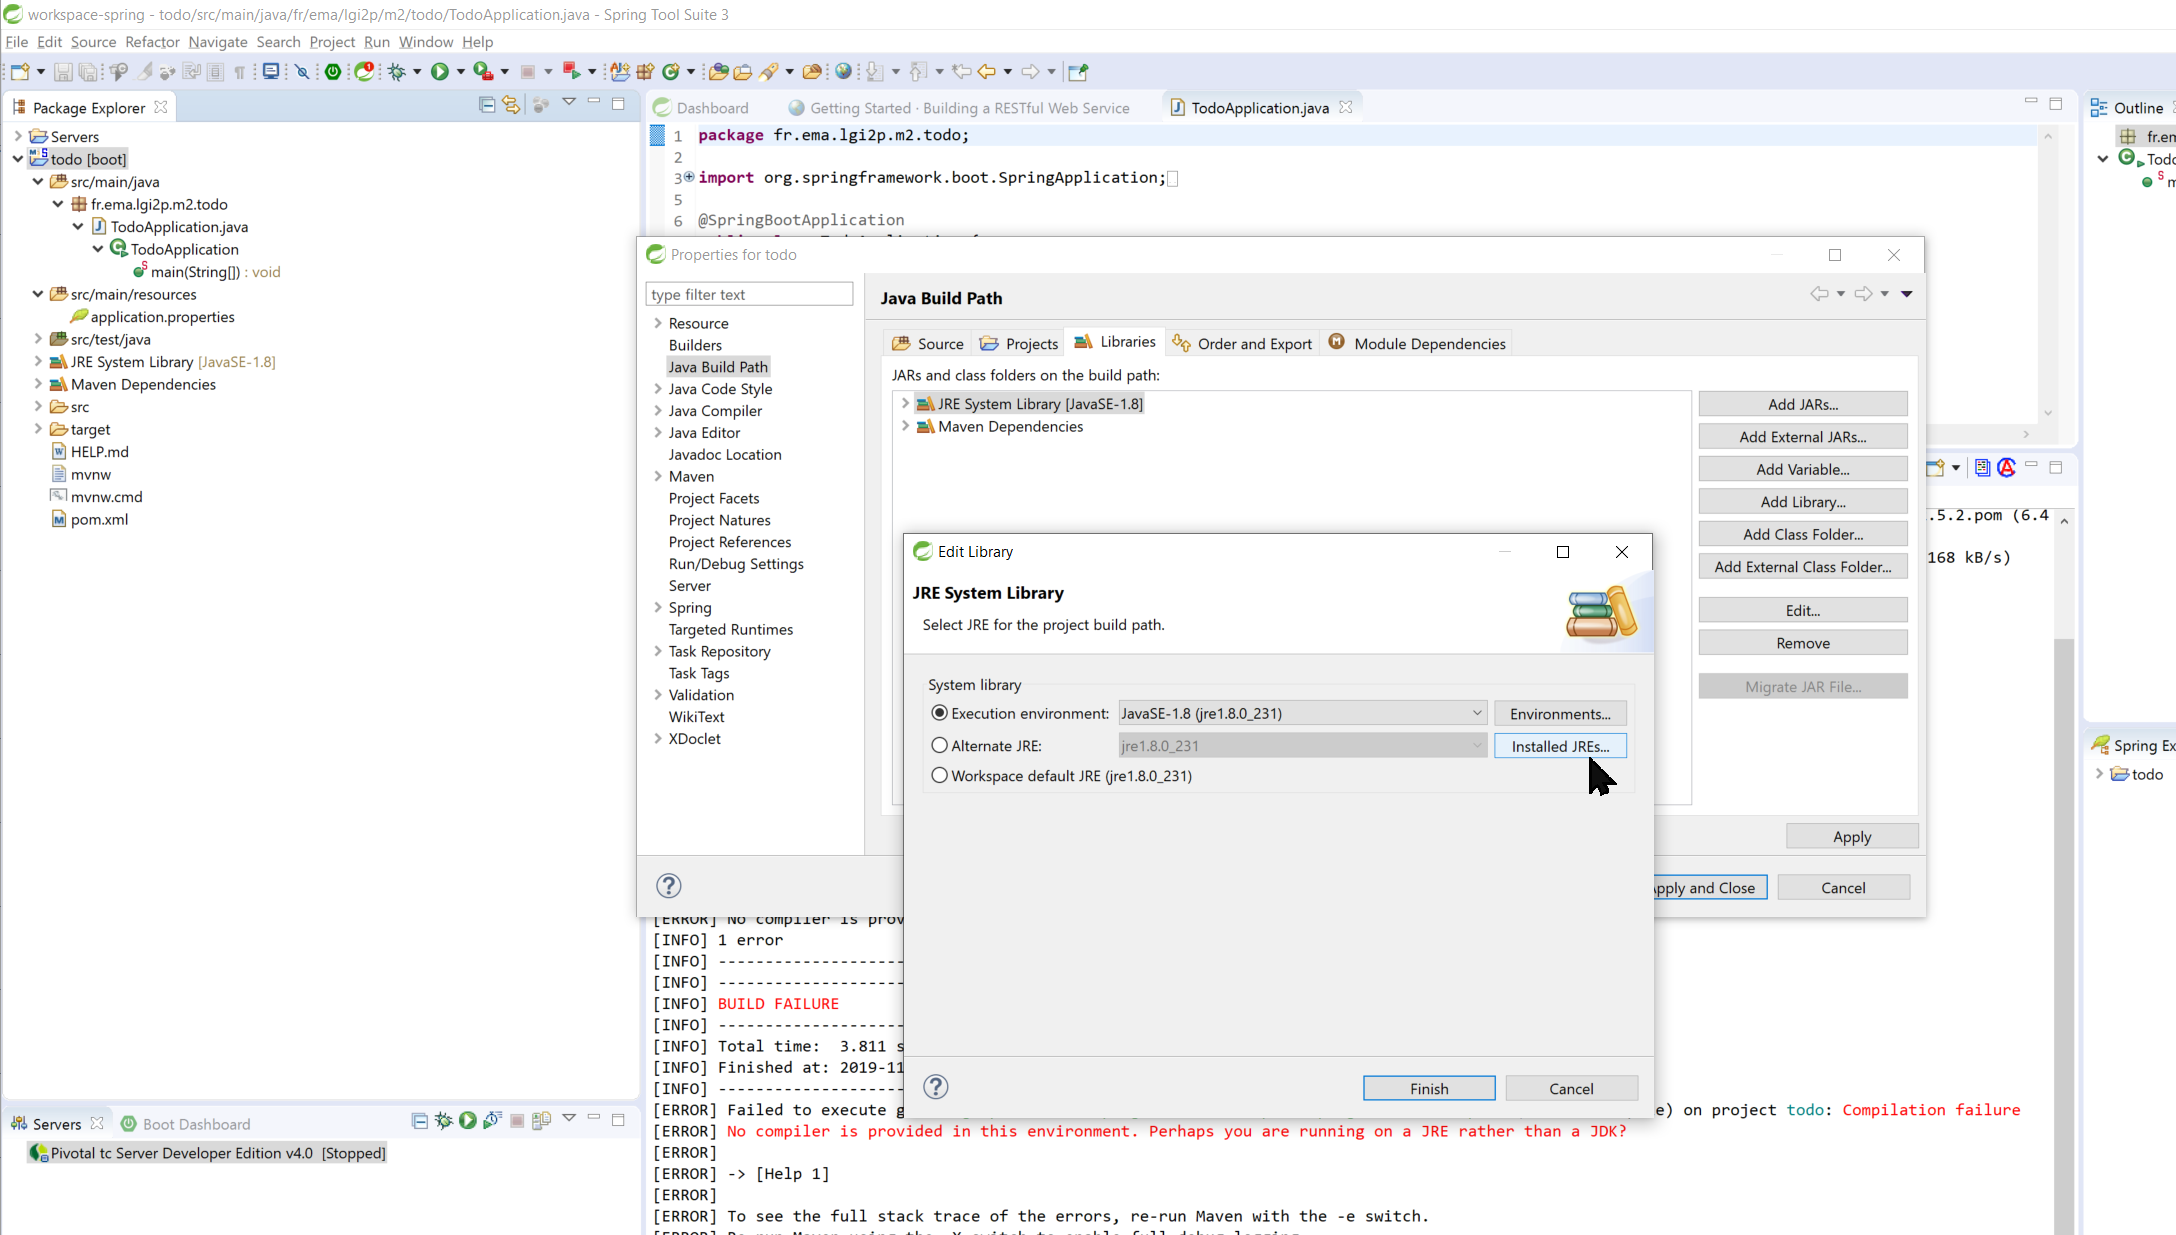This screenshot has height=1235, width=2176.
Task: Open the Project menu
Action: (x=332, y=41)
